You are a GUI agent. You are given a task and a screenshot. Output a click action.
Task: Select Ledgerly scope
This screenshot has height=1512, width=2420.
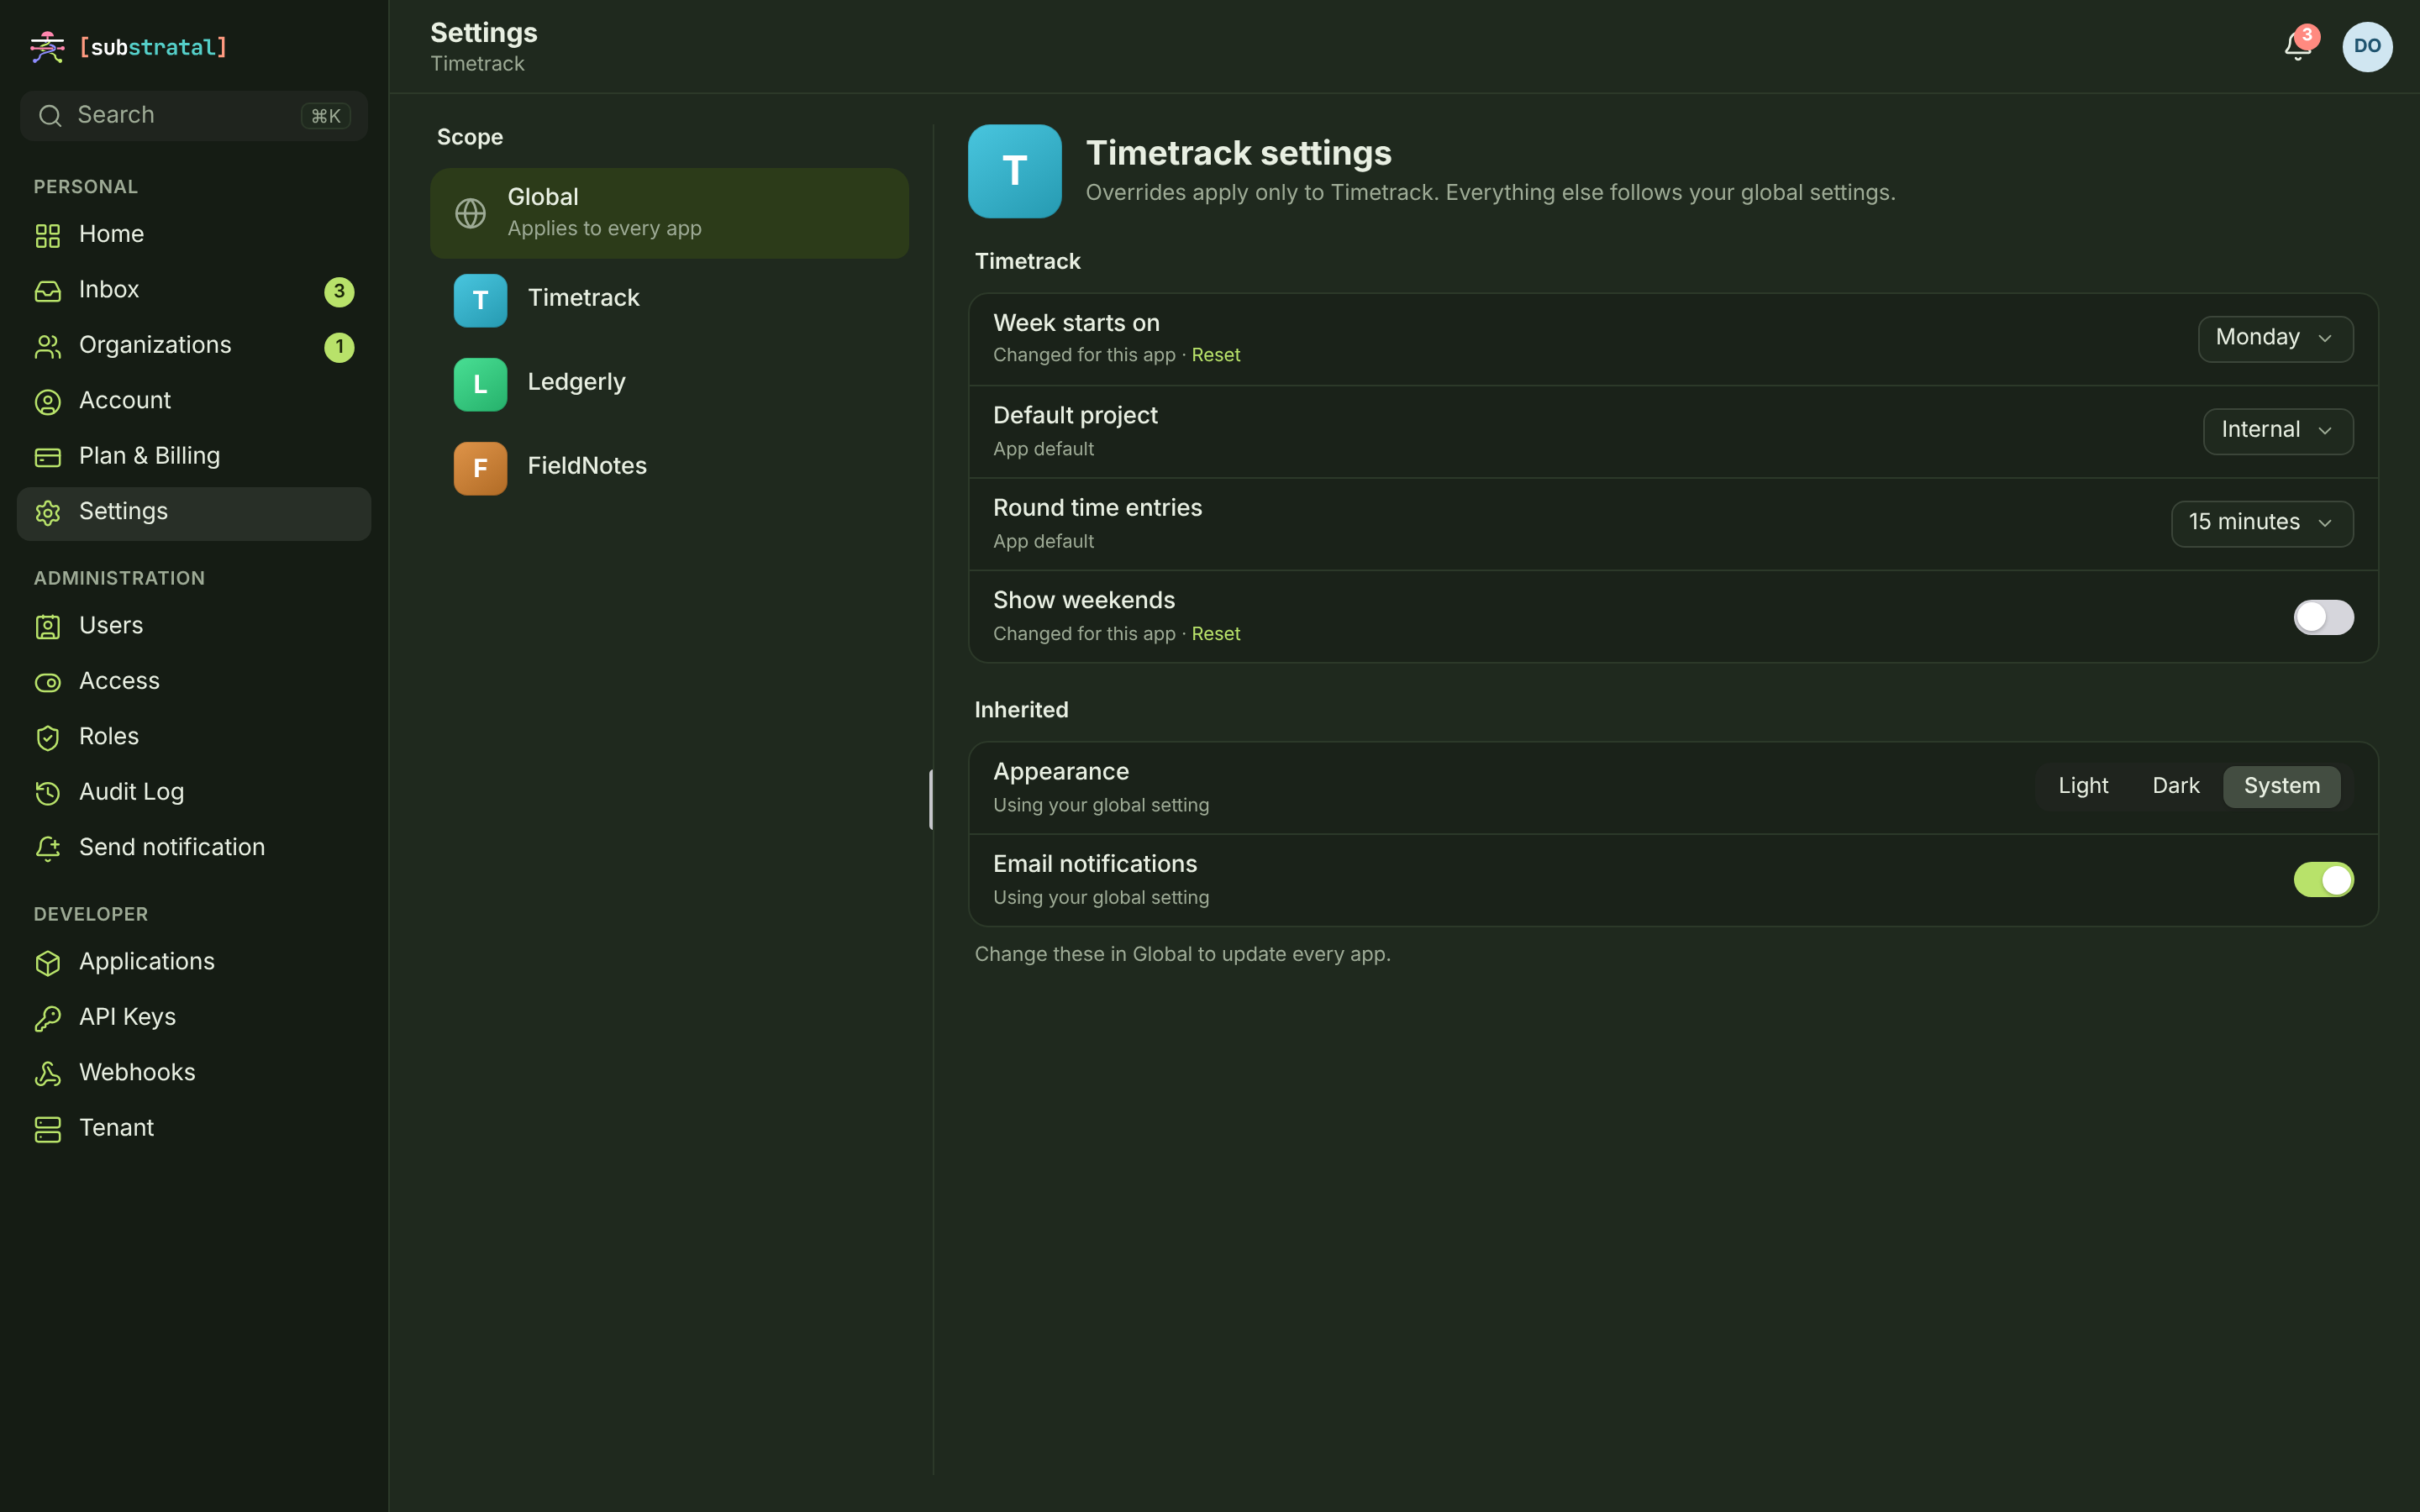(x=669, y=384)
